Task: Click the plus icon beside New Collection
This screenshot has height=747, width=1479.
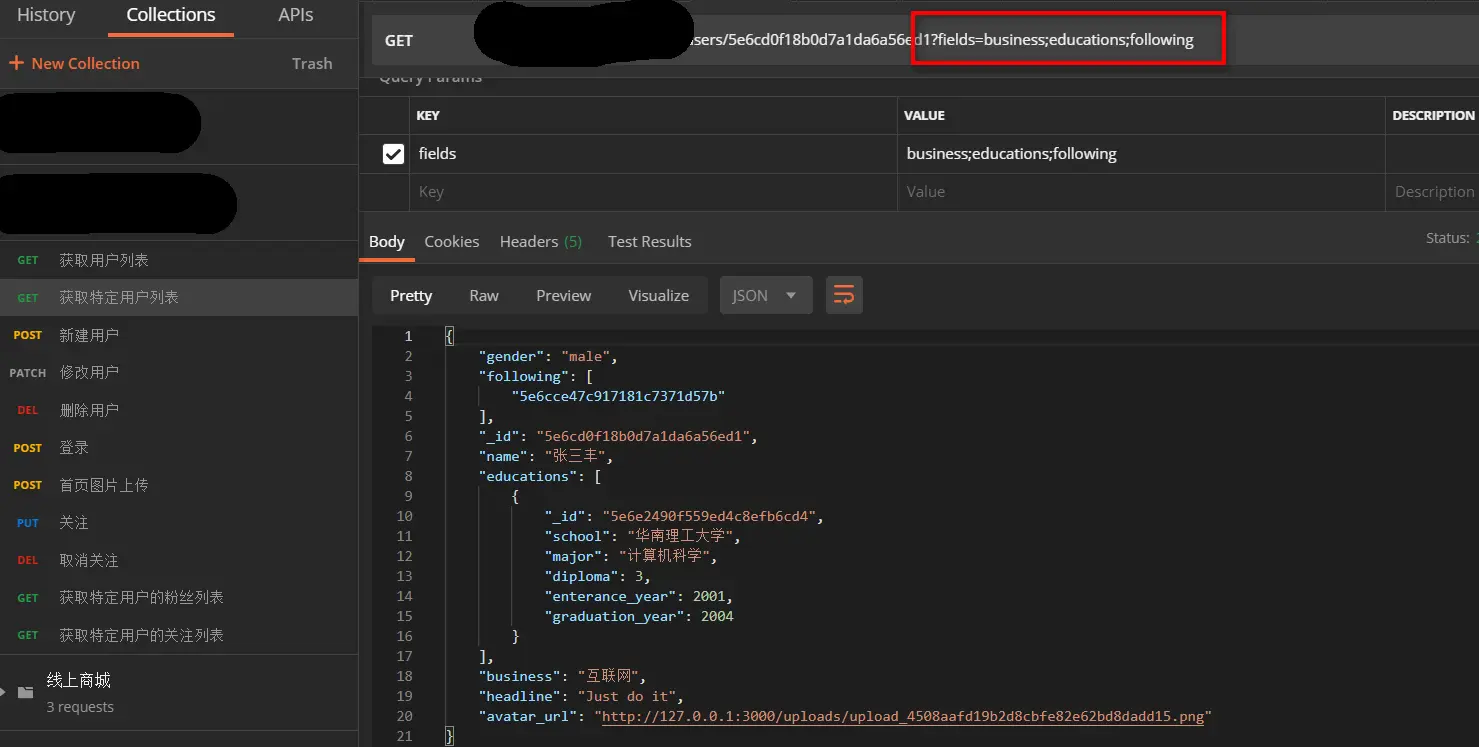Action: coord(16,63)
